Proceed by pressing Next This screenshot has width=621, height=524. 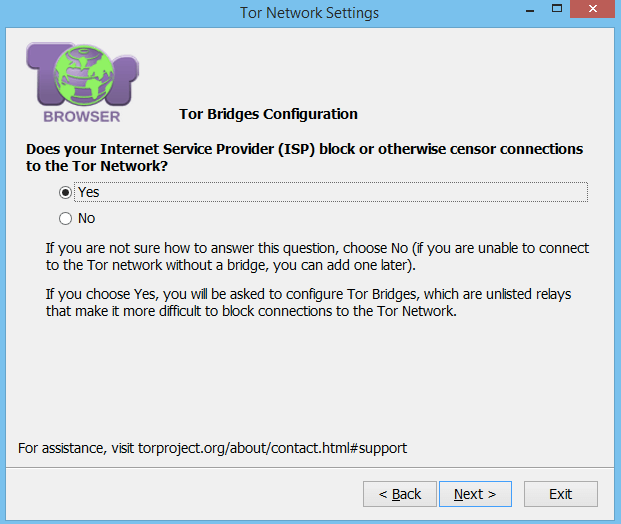(475, 494)
